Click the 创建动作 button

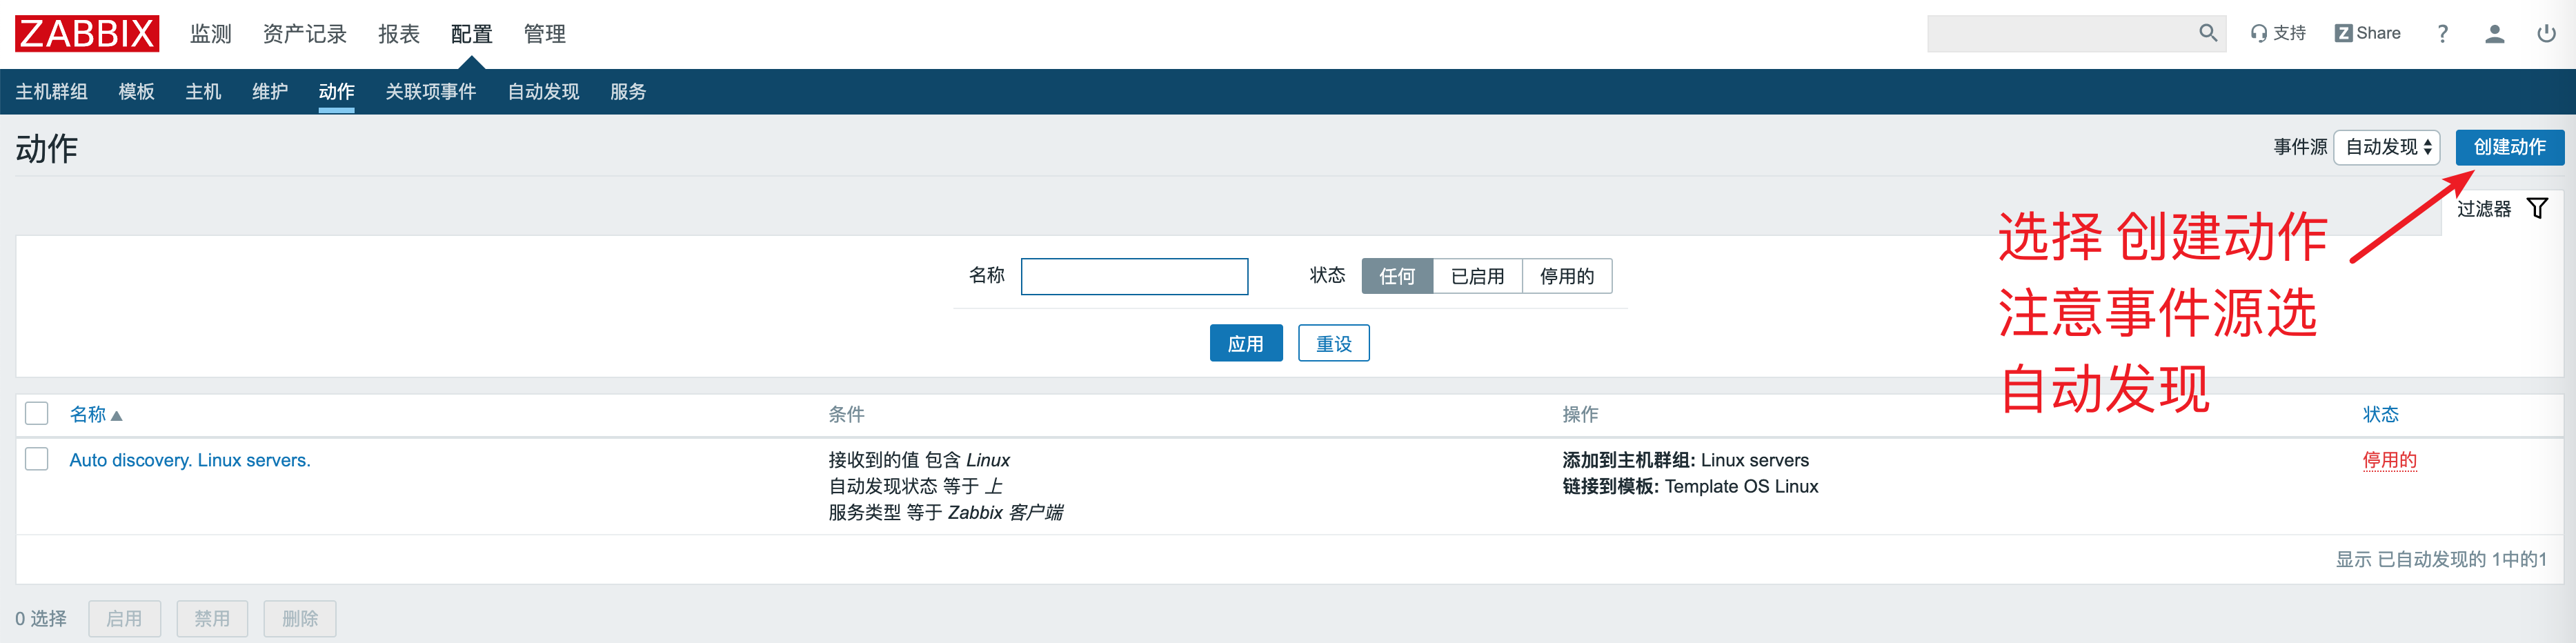[x=2509, y=147]
